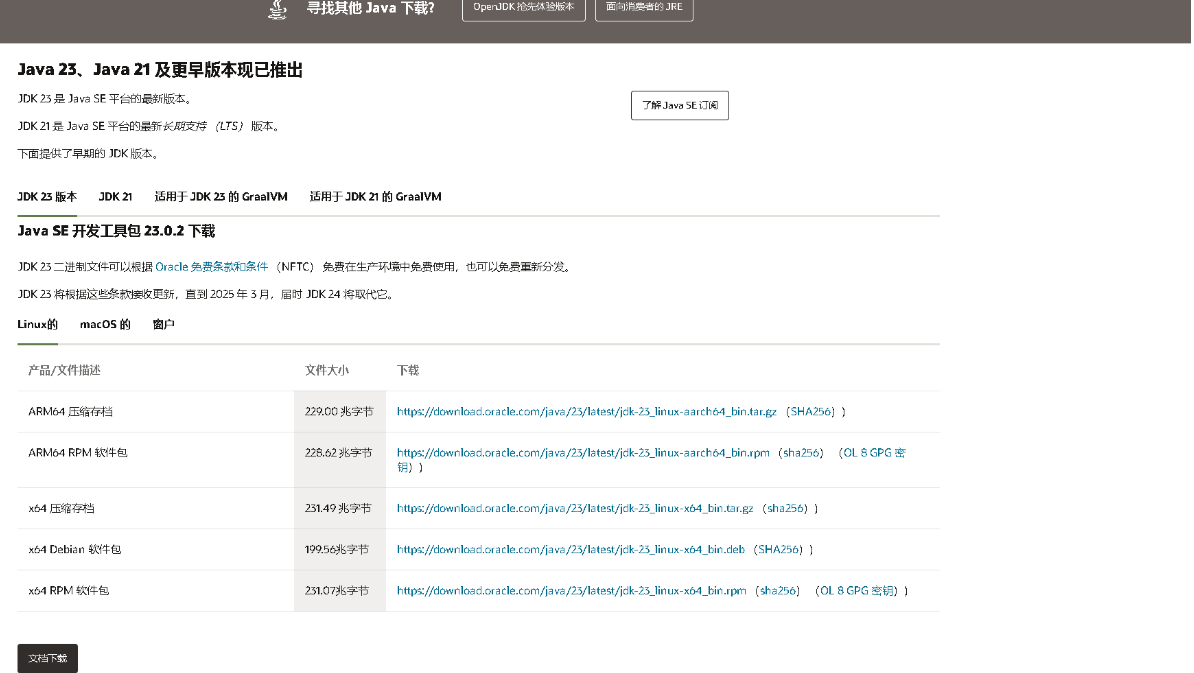Open the Oracle 免费条款和条件 link
1194x673 pixels.
click(x=211, y=267)
